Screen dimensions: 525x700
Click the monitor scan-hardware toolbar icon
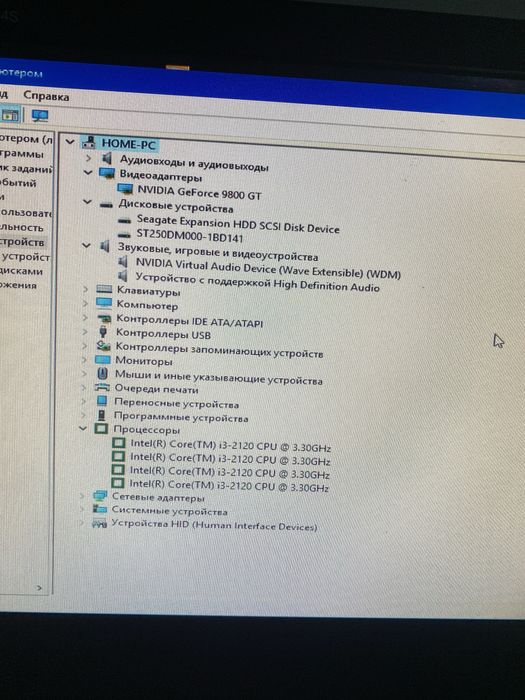[39, 116]
